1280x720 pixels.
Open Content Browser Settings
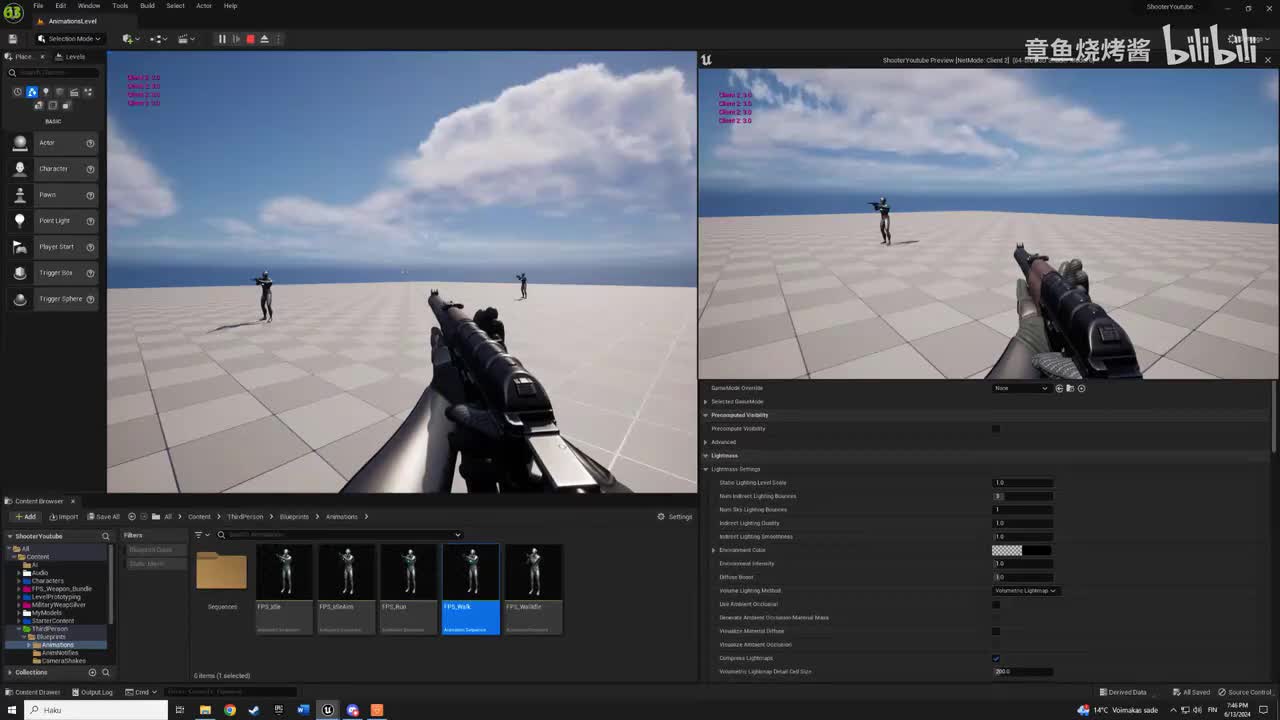pyautogui.click(x=674, y=517)
